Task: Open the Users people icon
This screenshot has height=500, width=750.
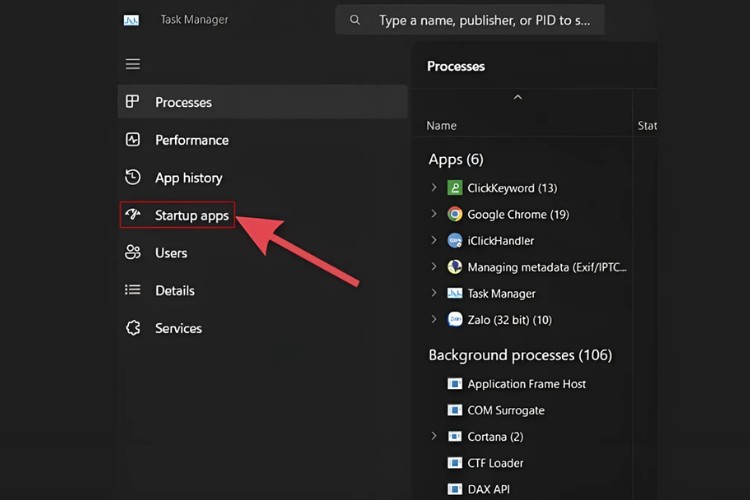Action: [133, 253]
